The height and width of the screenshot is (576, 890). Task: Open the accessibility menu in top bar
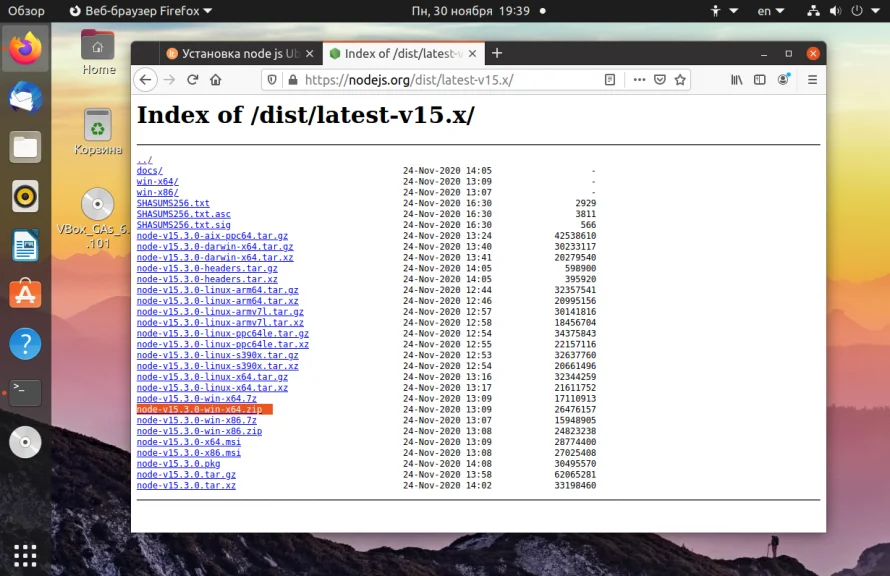pos(723,11)
